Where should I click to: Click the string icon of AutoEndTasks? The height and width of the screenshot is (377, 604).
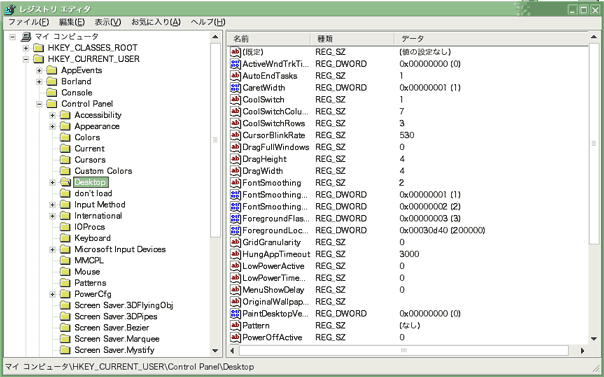click(235, 75)
